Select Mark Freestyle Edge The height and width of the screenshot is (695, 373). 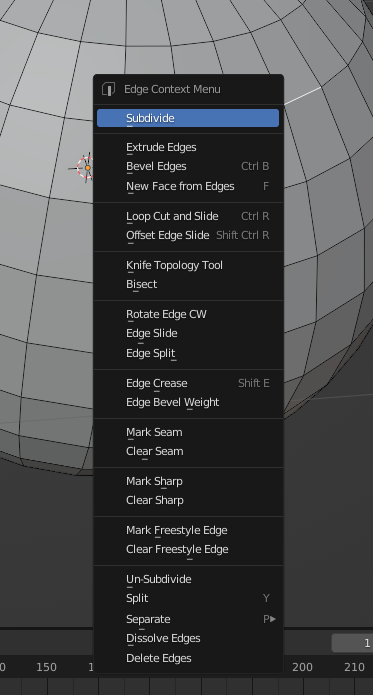188,530
